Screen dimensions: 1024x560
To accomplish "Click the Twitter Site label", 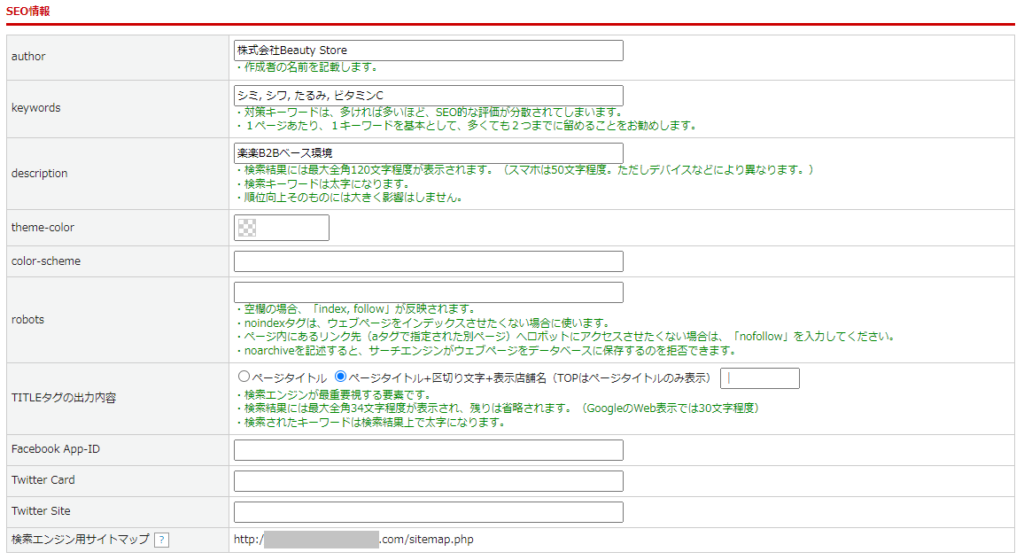I will (x=40, y=511).
